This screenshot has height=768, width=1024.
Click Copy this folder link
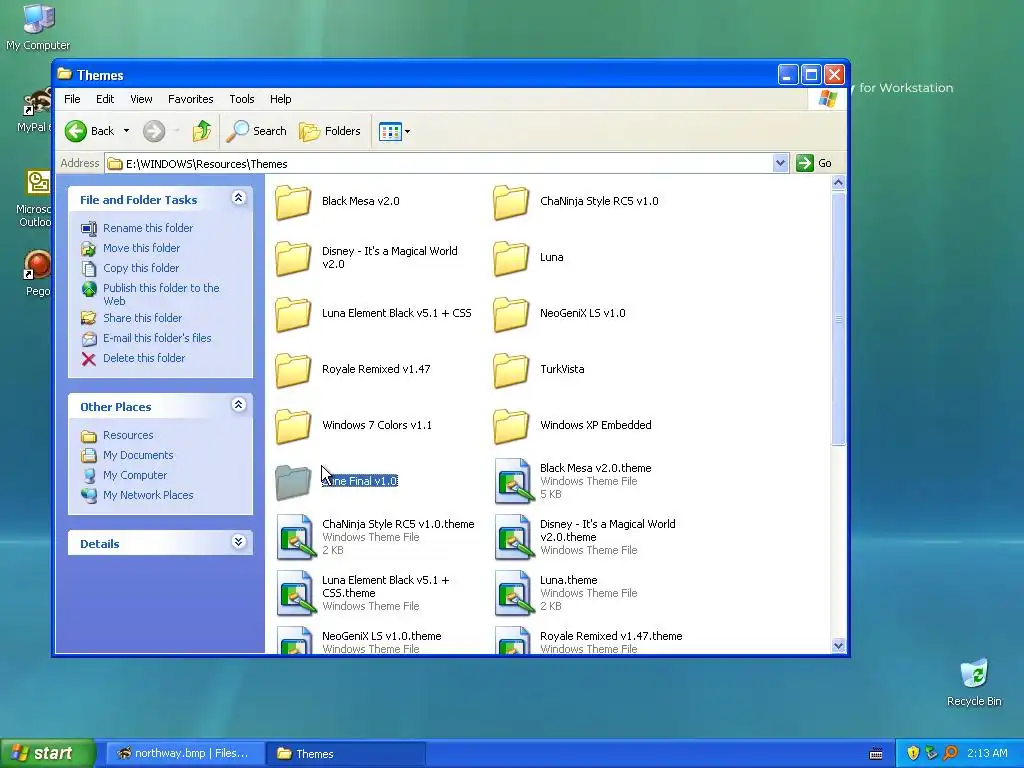(x=141, y=268)
